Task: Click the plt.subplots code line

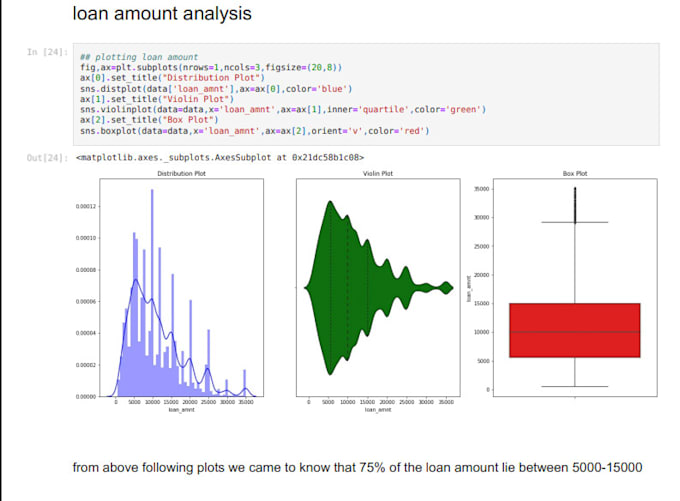Action: point(211,67)
